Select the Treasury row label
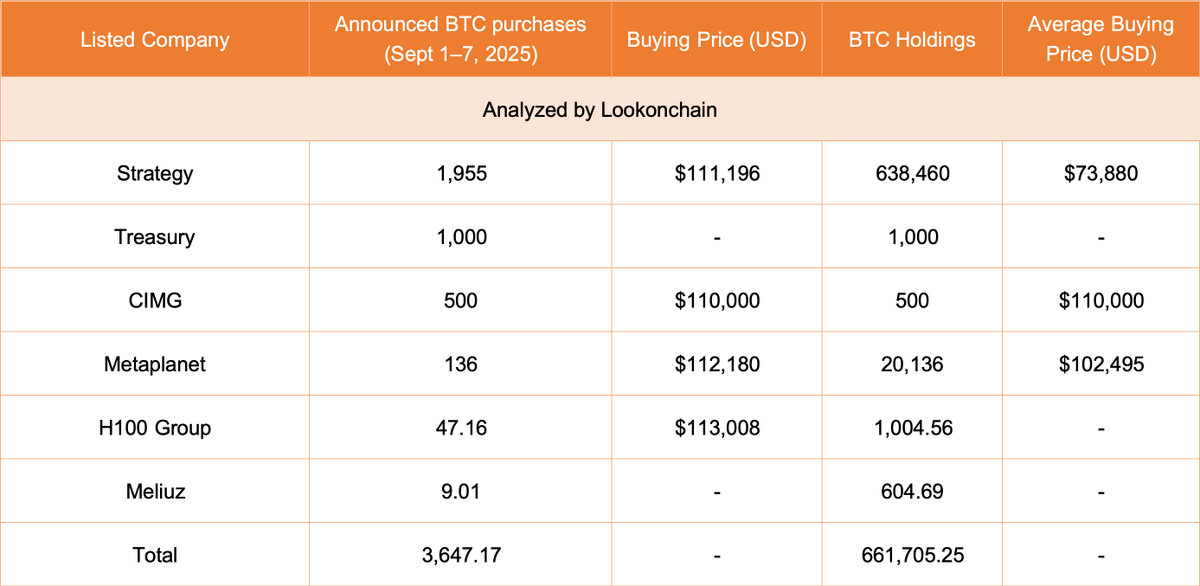This screenshot has height=586, width=1200. 154,237
